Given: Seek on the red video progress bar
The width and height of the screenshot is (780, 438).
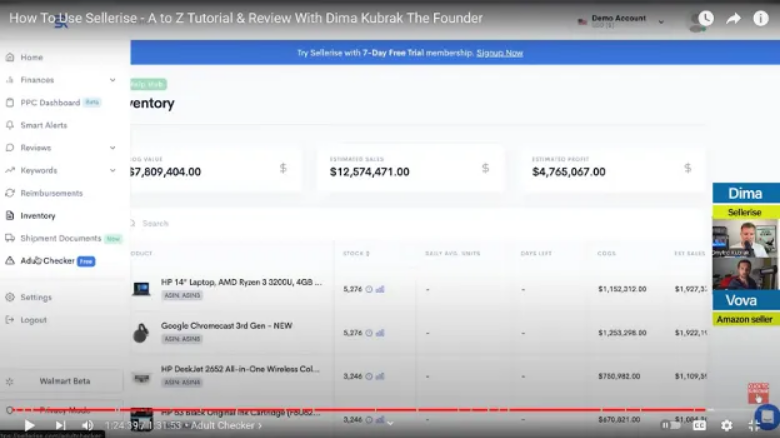Looking at the screenshot, I should (x=358, y=410).
